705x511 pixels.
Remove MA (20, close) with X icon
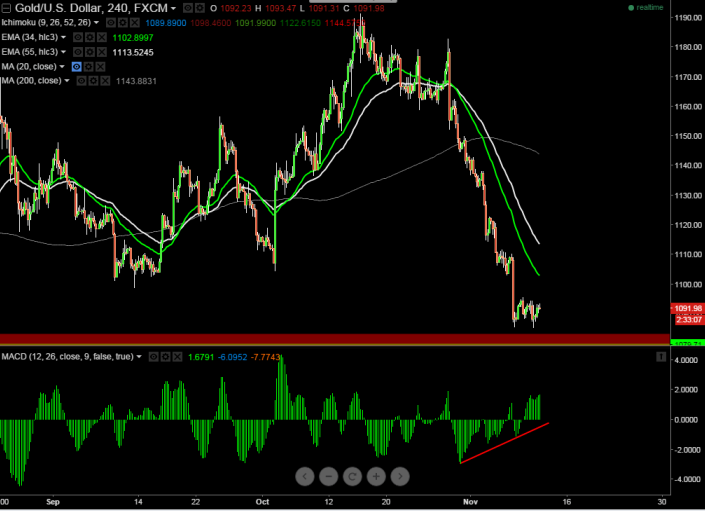pos(100,67)
